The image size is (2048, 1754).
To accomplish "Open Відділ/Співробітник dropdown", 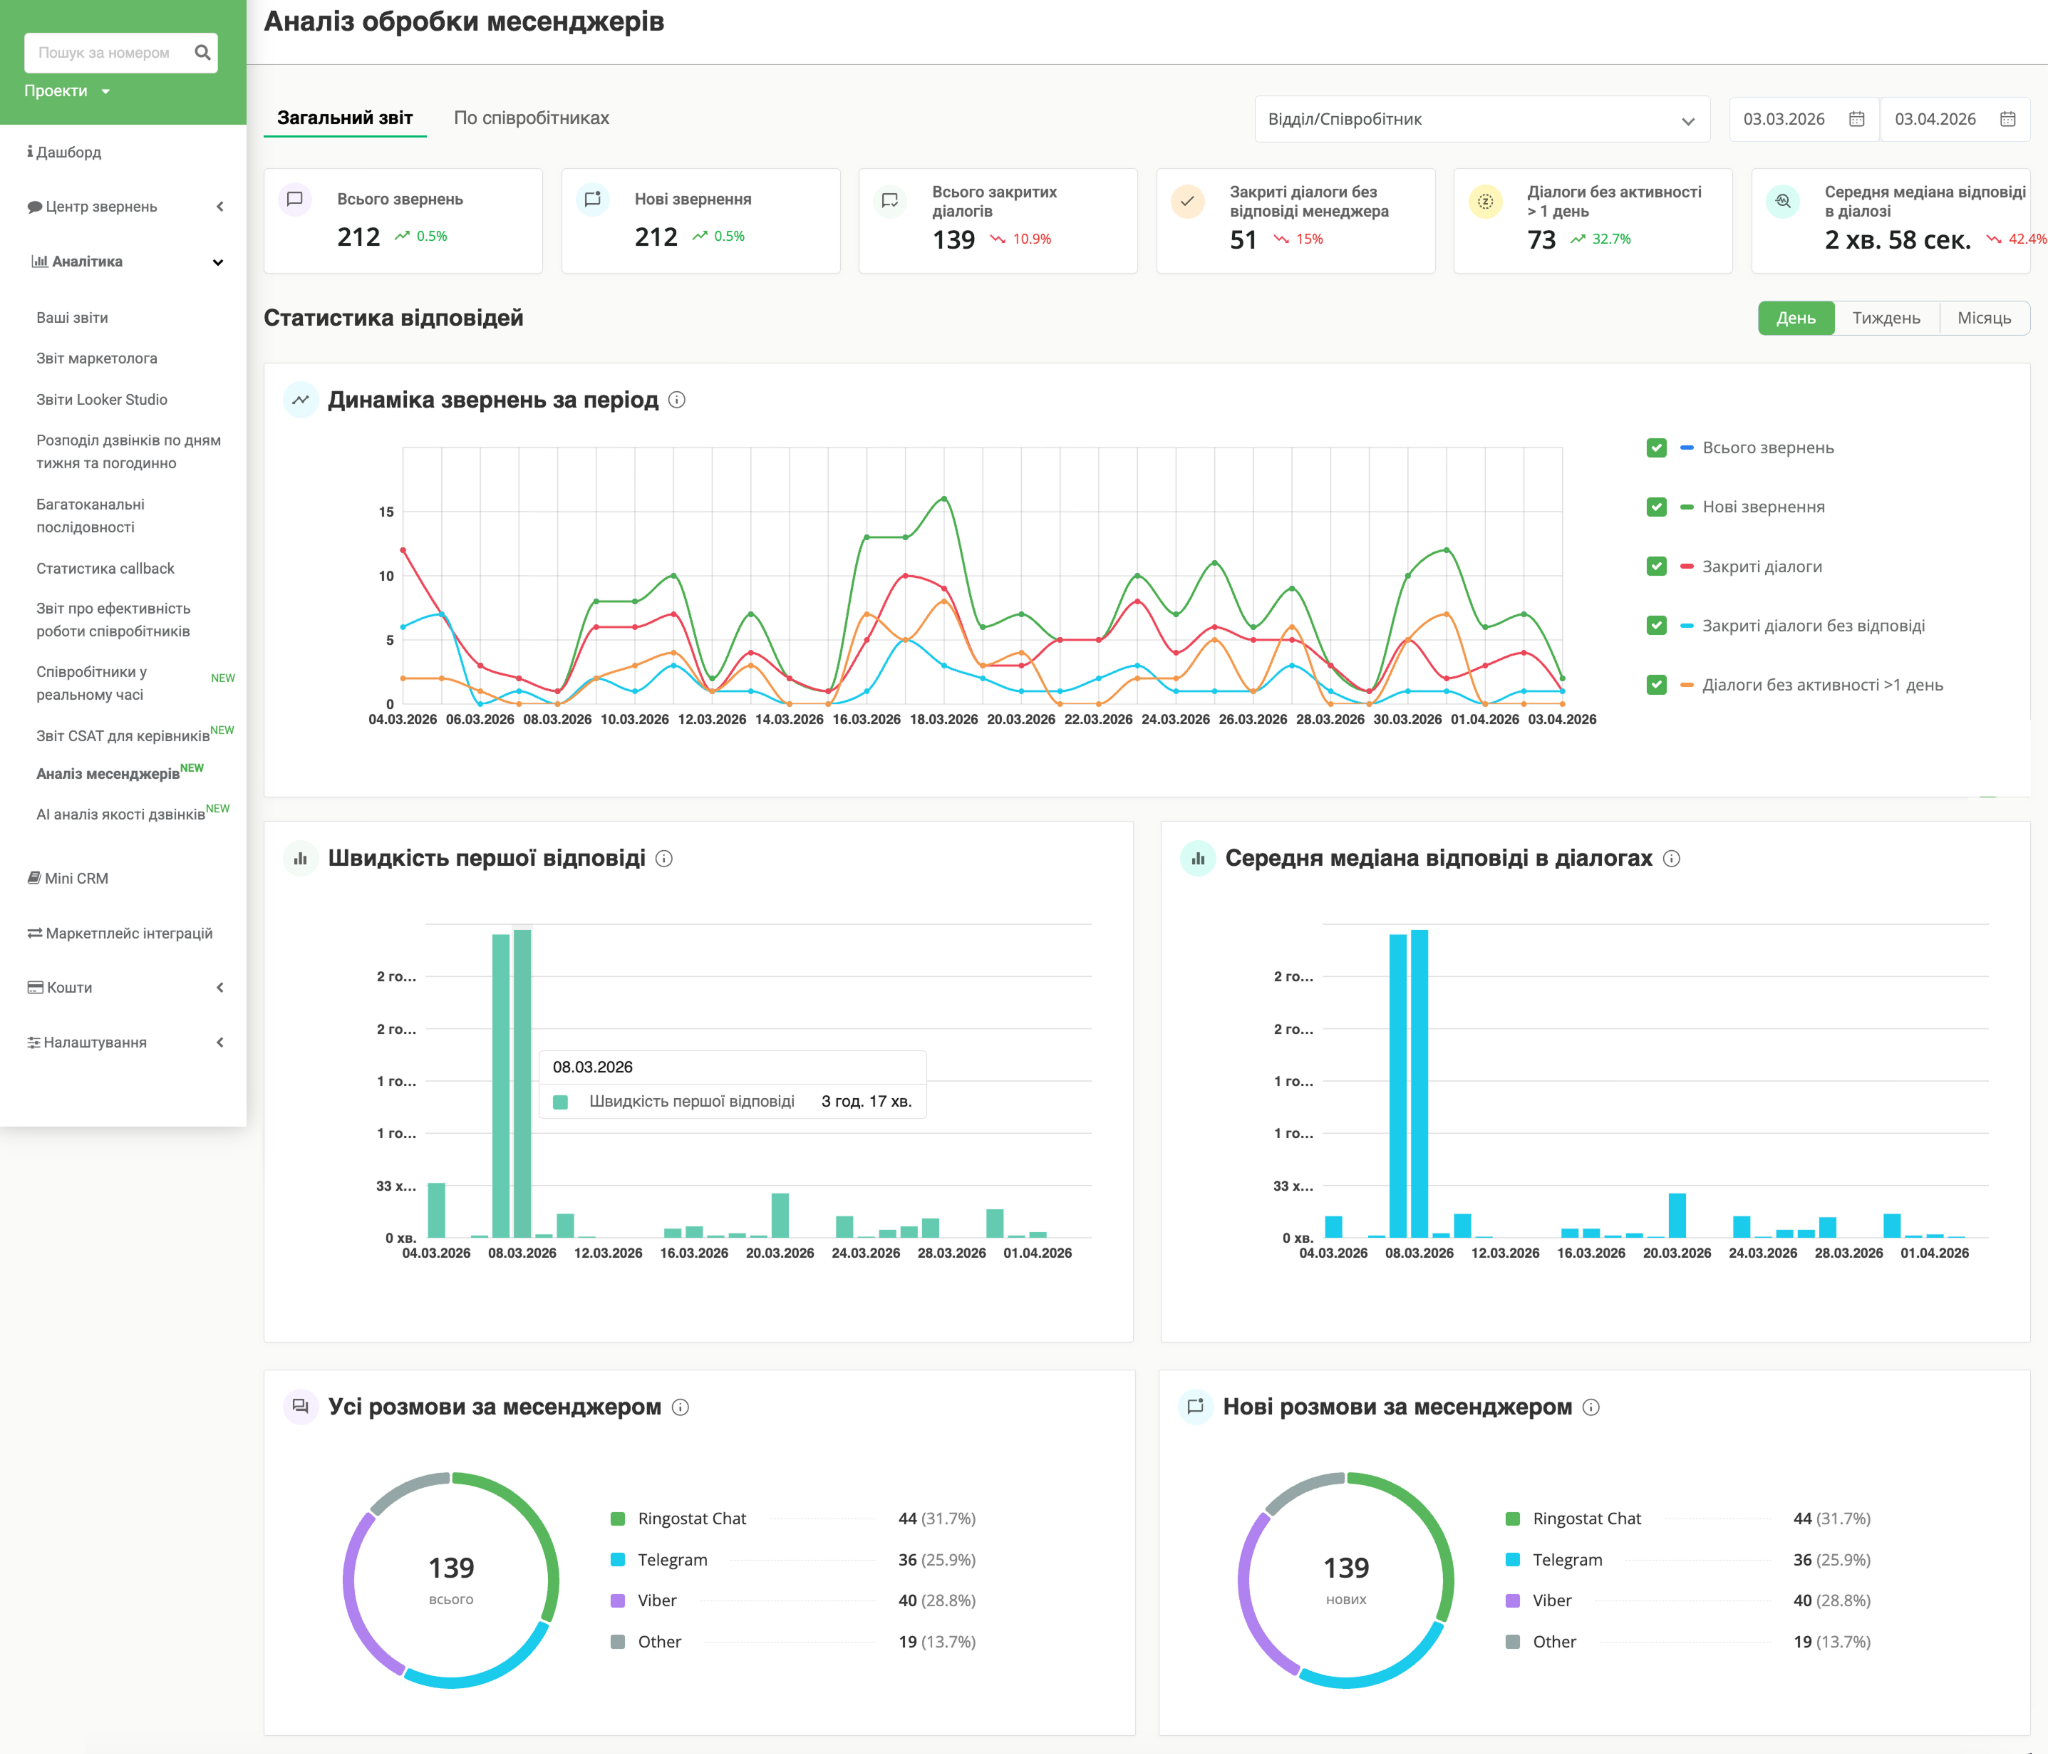I will point(1481,120).
